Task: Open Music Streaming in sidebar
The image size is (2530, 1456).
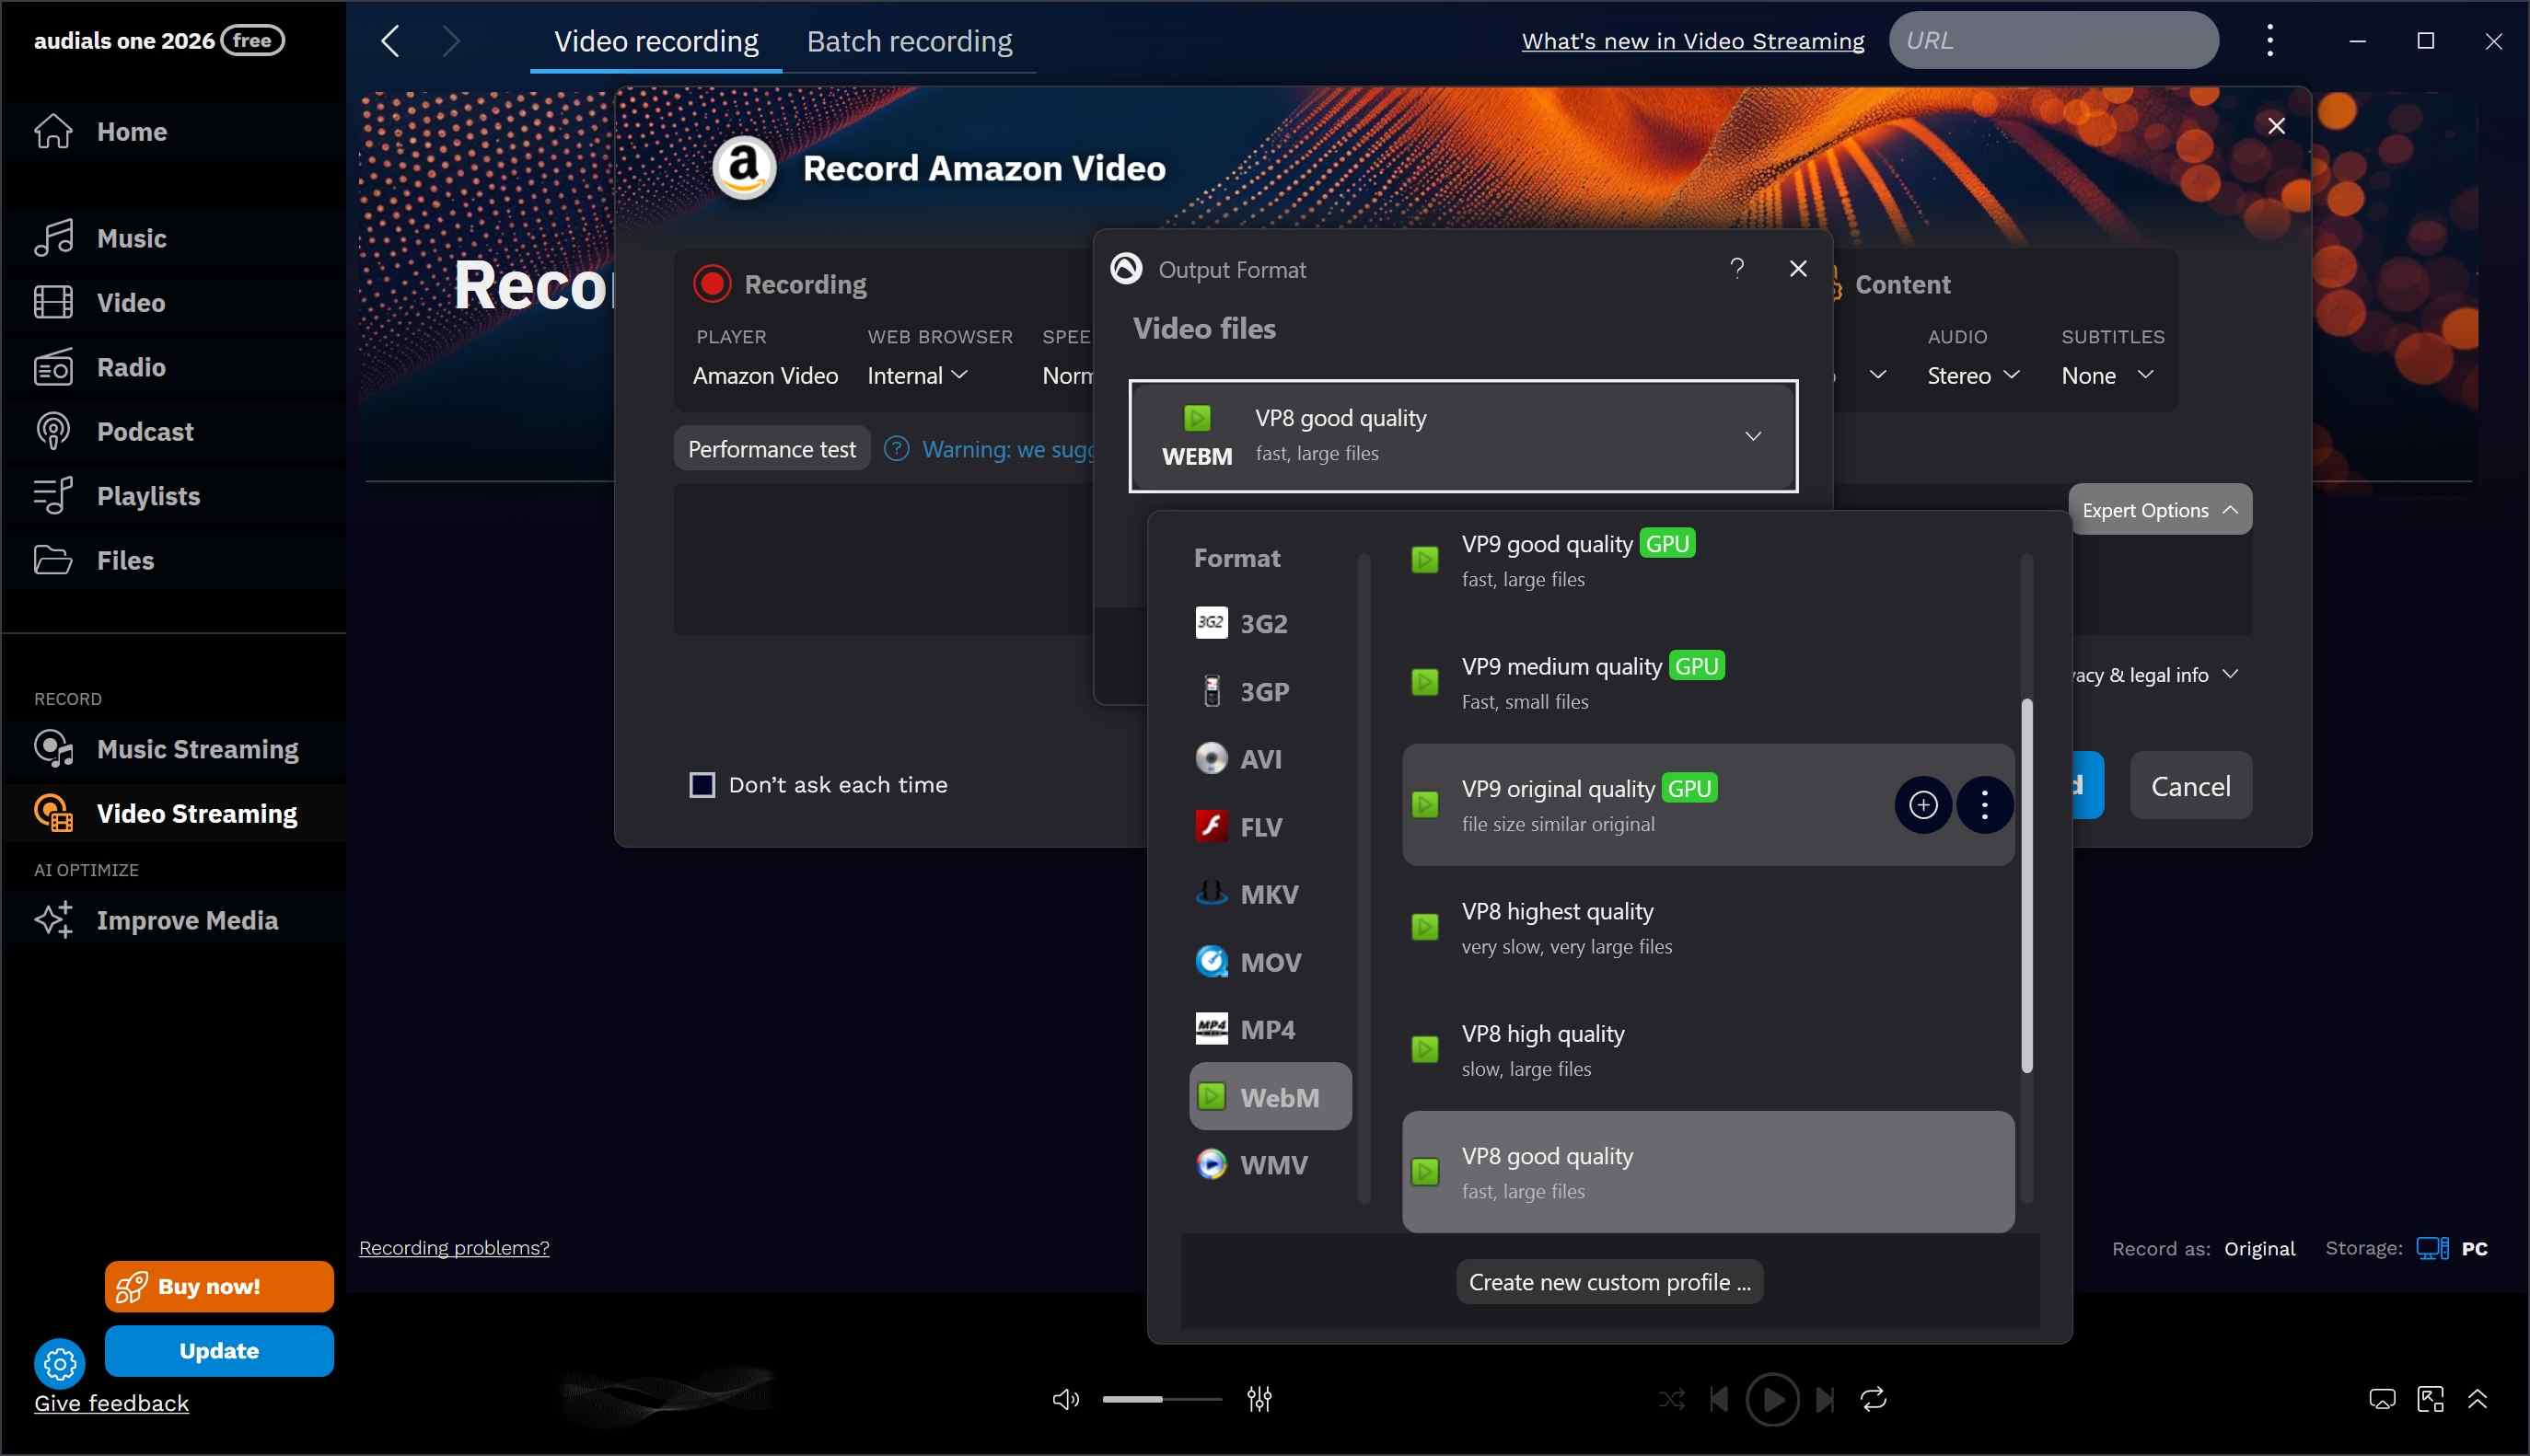Action: click(x=197, y=749)
